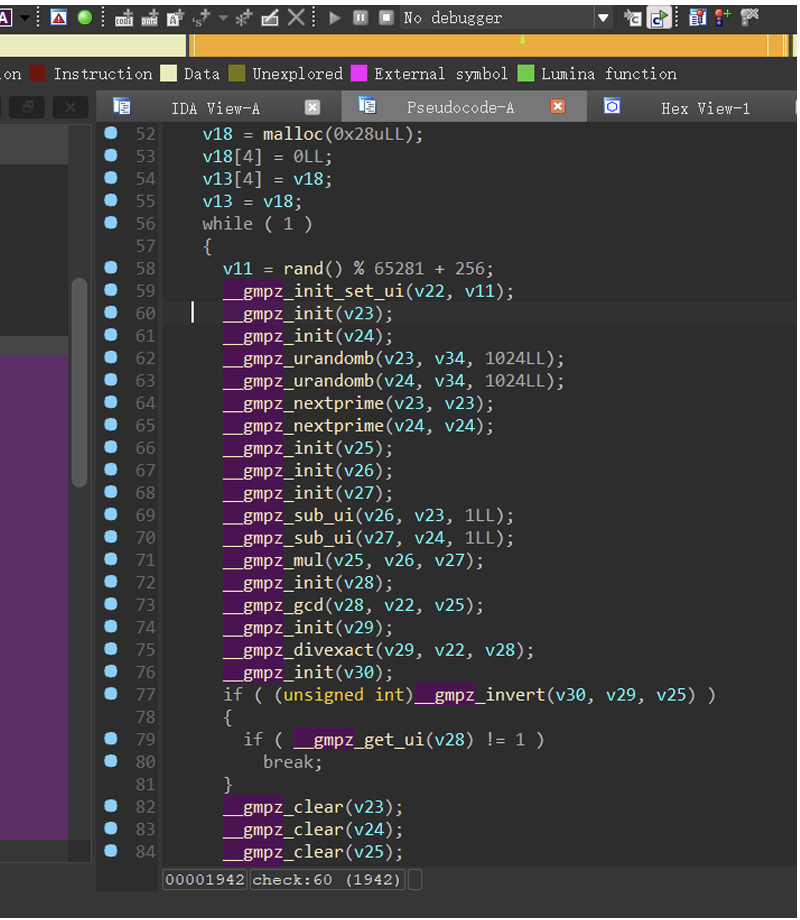
Task: Click the X undefine toolbar icon
Action: (296, 18)
